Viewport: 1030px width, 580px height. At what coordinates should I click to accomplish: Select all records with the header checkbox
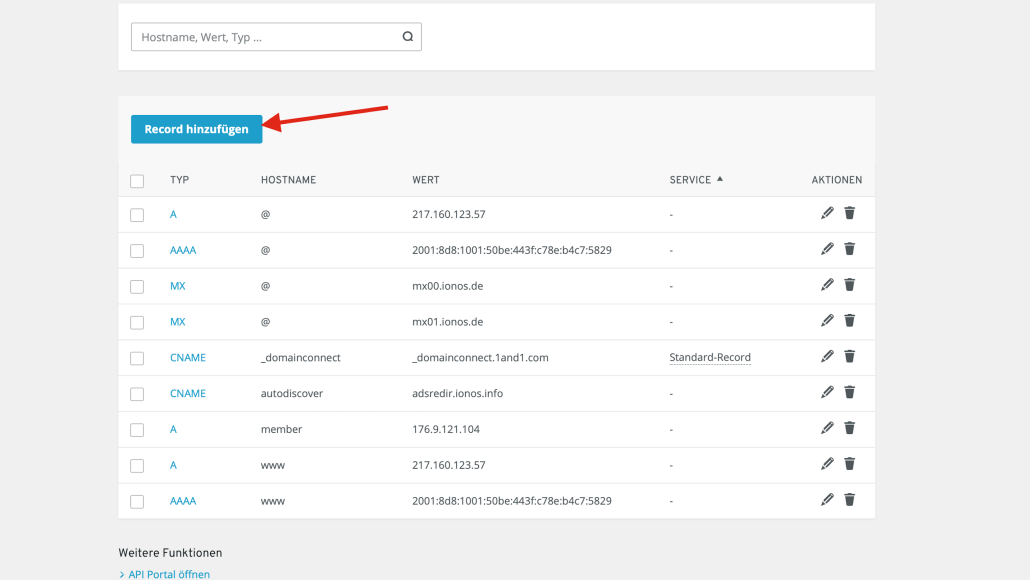(x=137, y=179)
